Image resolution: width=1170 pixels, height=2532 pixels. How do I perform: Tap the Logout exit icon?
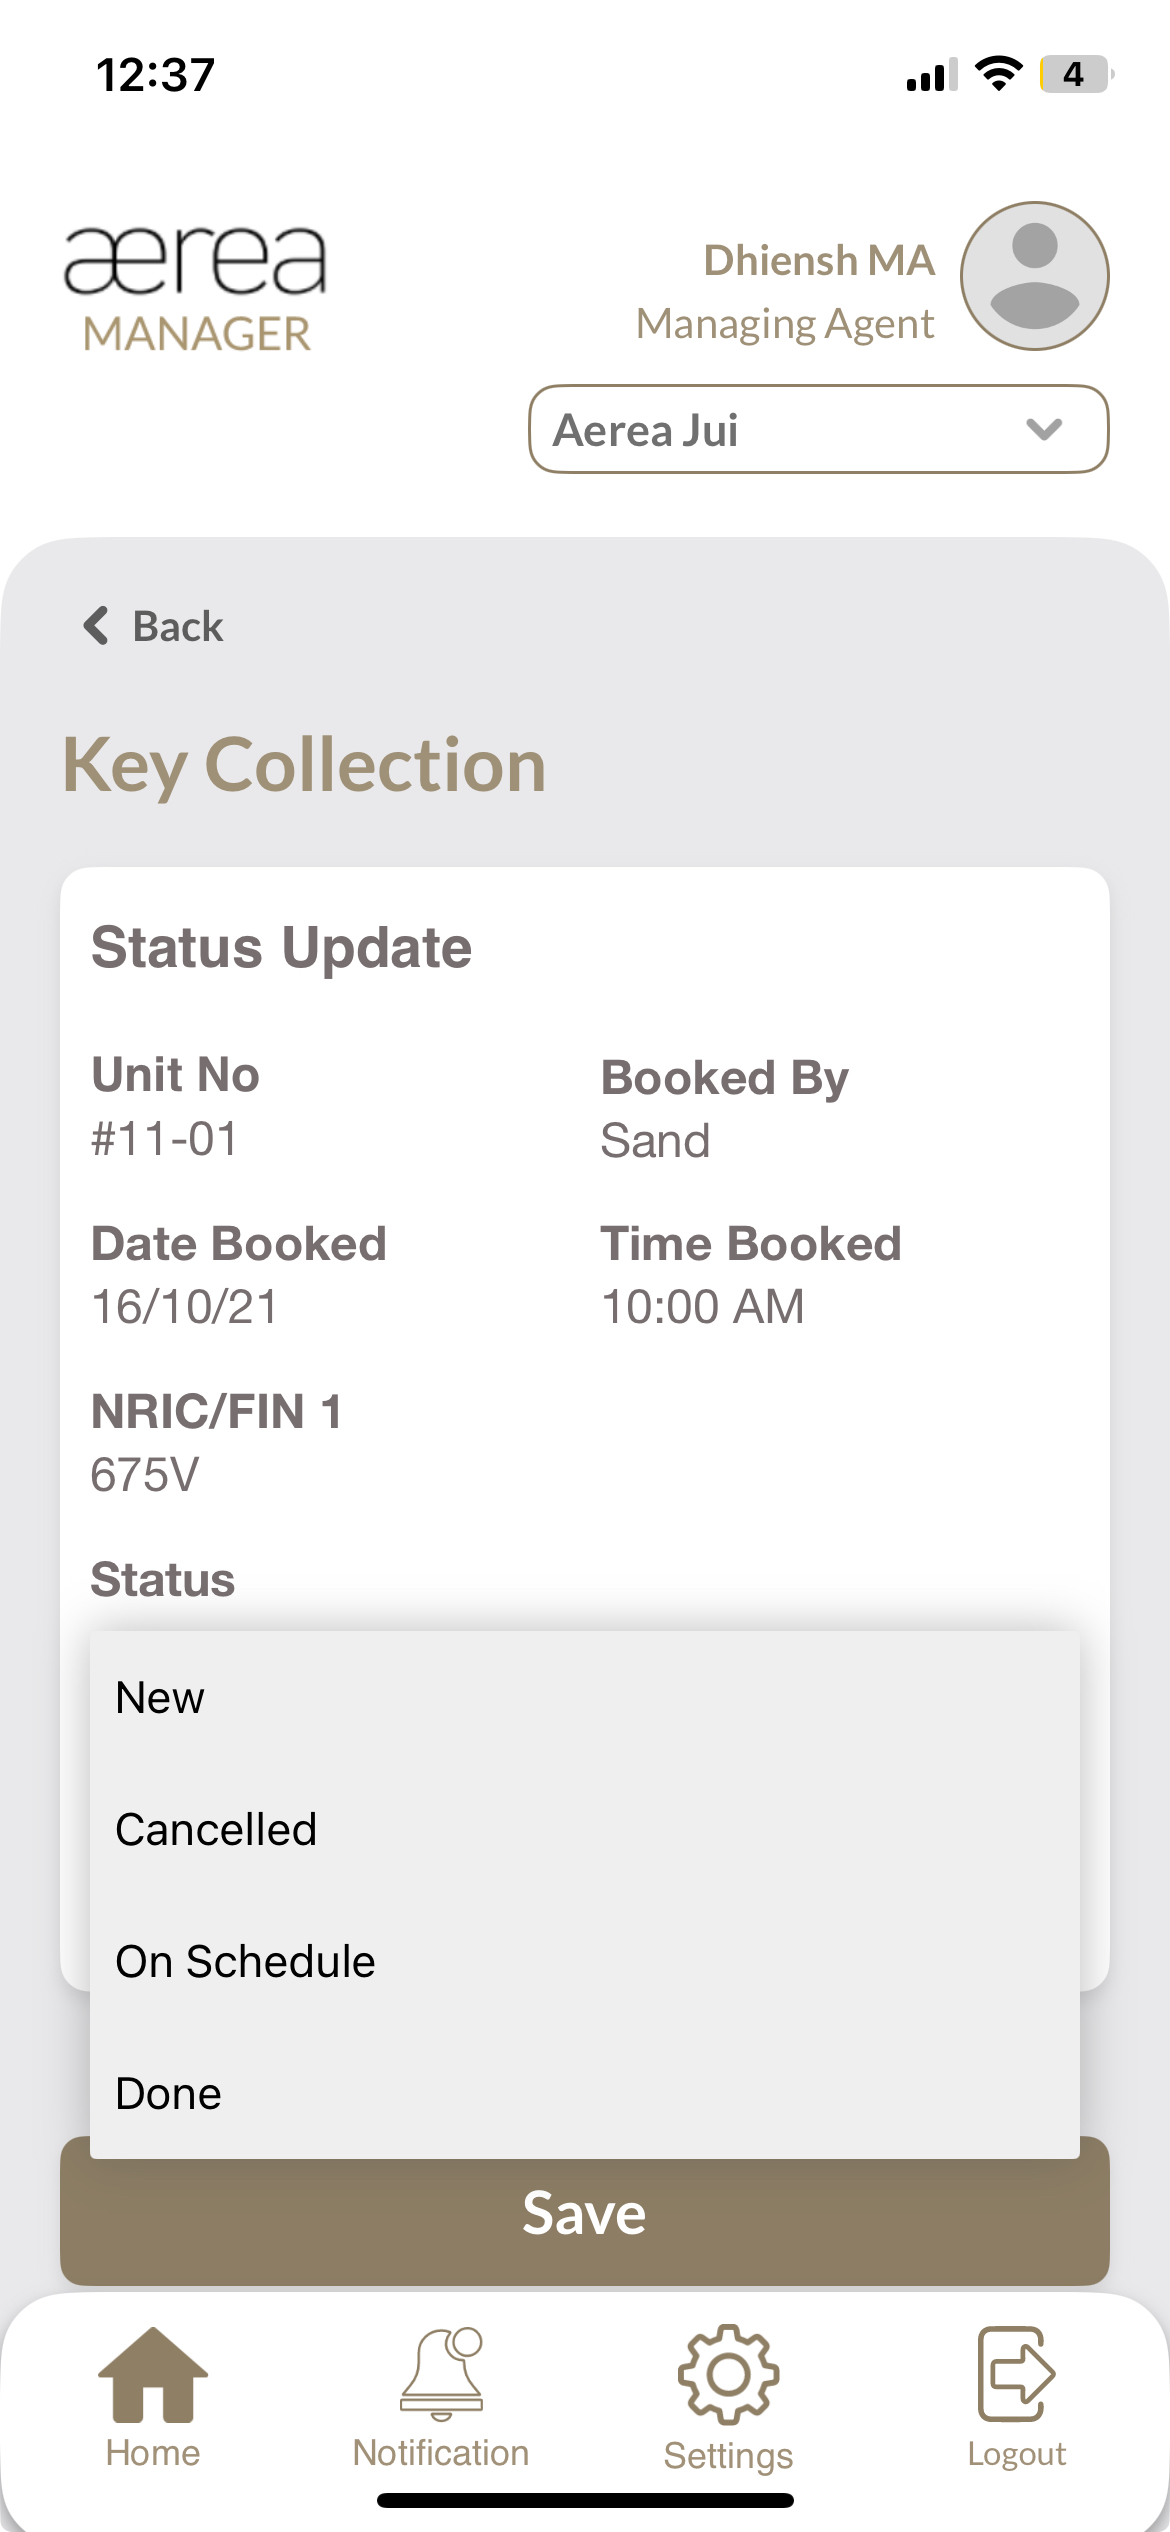click(x=1016, y=2375)
